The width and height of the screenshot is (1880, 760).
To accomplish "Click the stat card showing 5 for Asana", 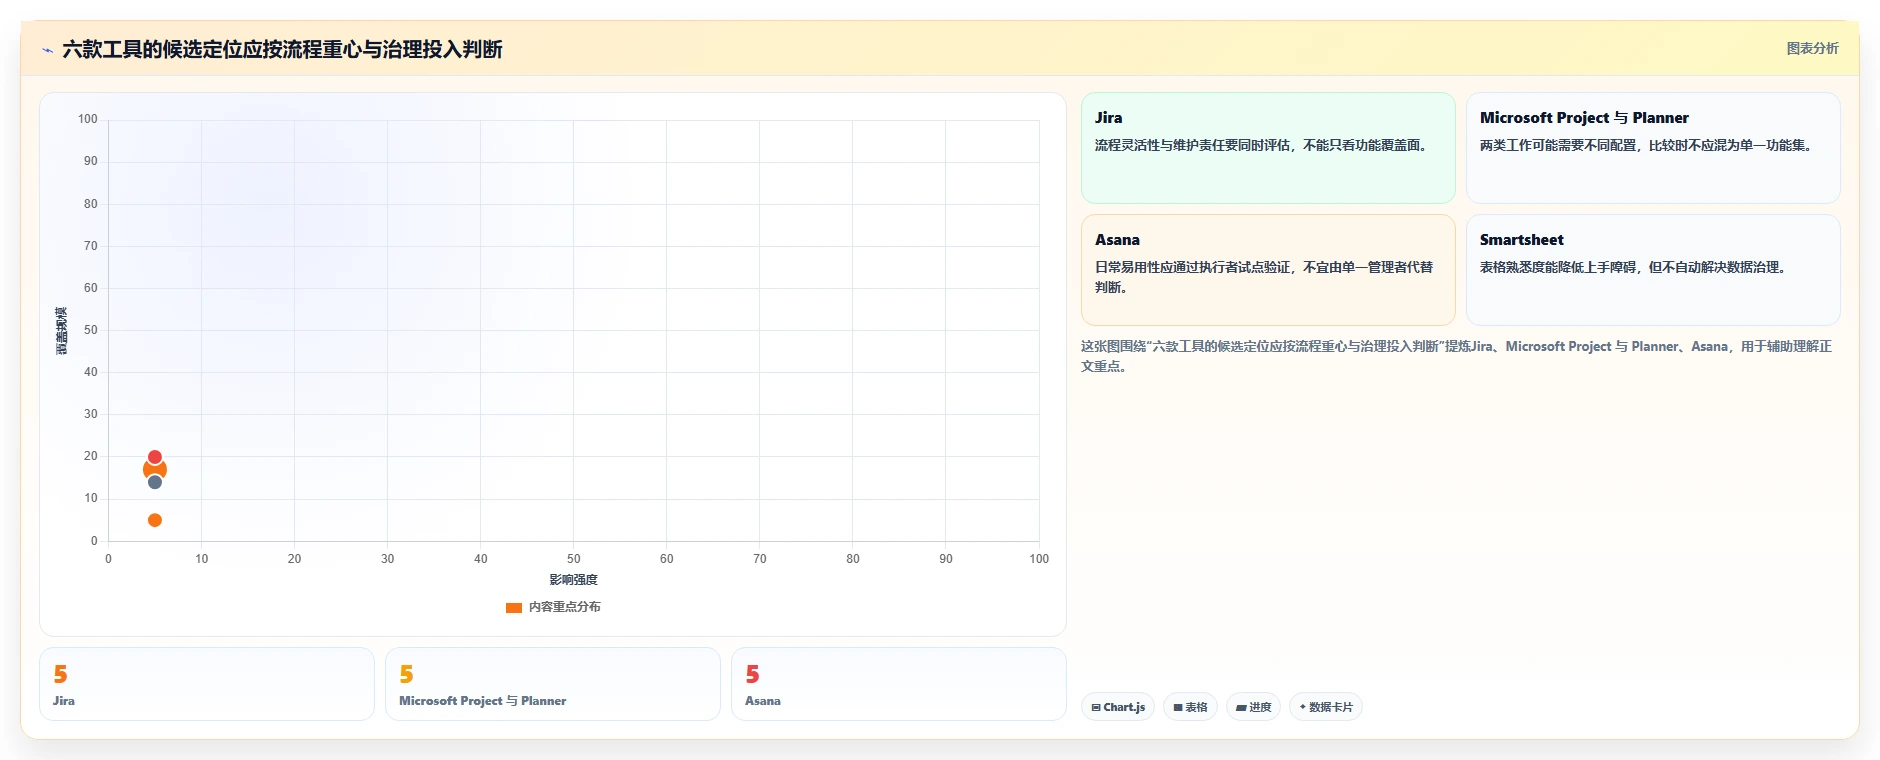I will click(899, 684).
